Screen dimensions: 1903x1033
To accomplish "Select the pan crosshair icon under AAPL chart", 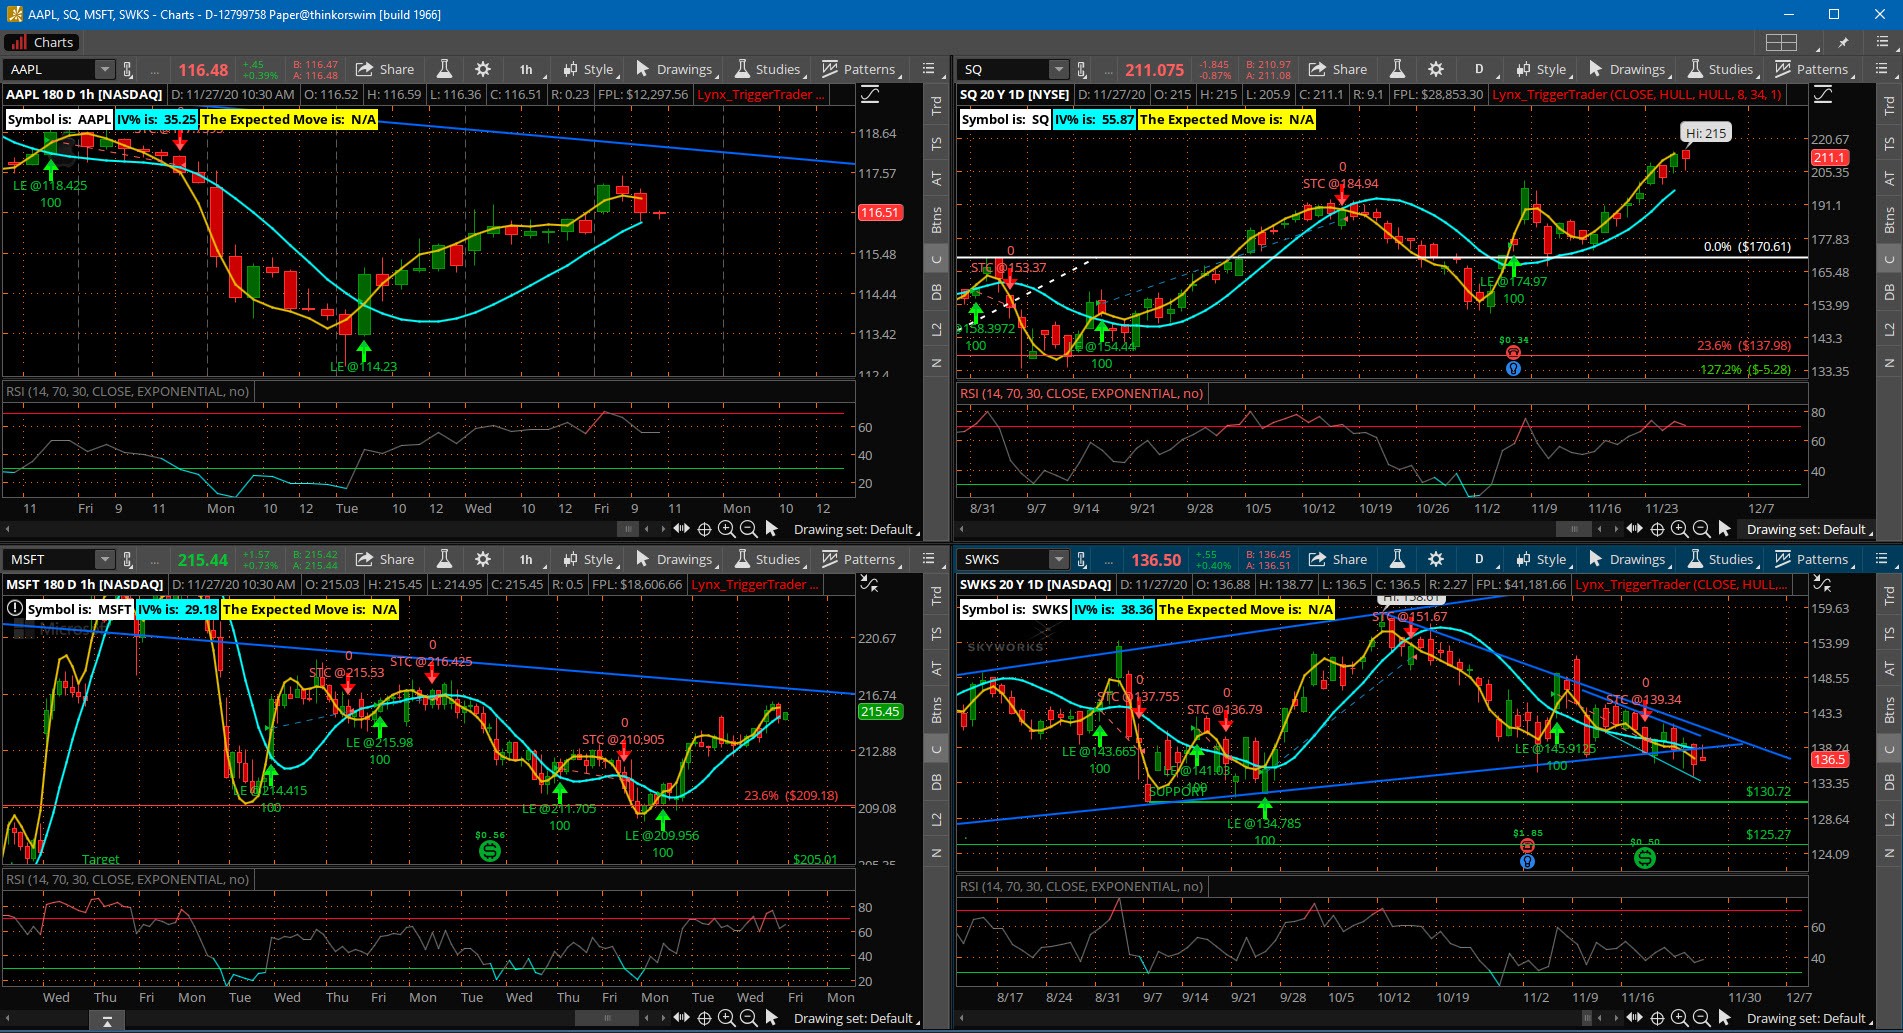I will click(704, 529).
